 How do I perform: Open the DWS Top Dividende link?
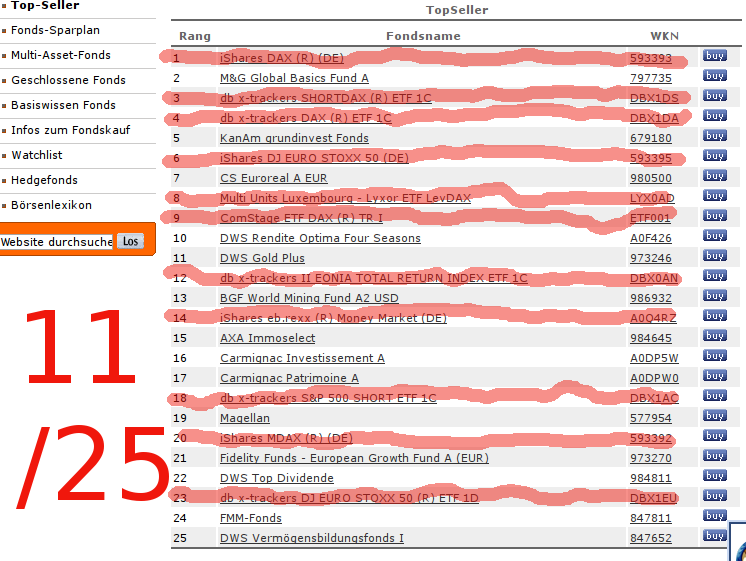276,478
